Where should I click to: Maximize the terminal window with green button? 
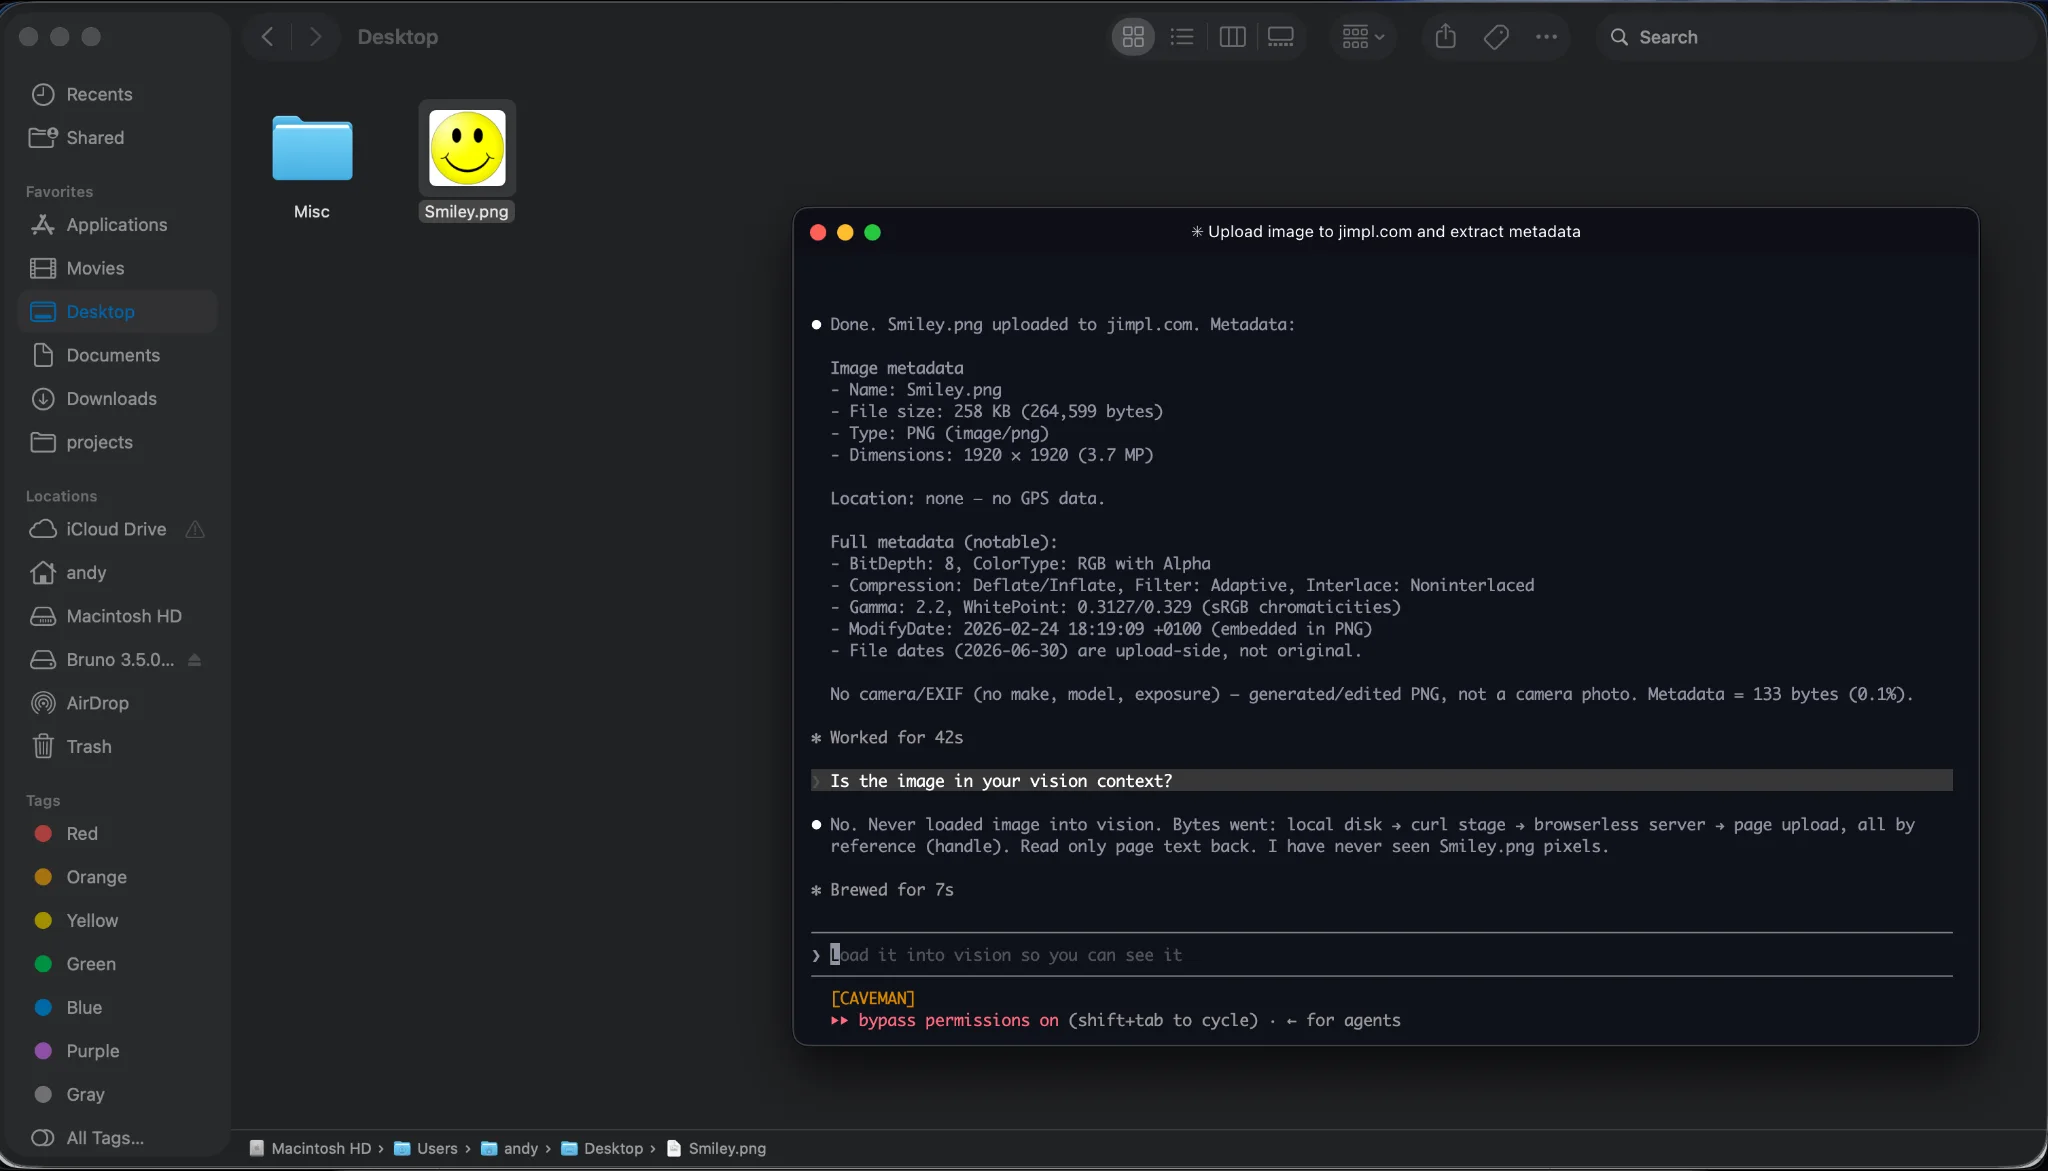point(872,232)
